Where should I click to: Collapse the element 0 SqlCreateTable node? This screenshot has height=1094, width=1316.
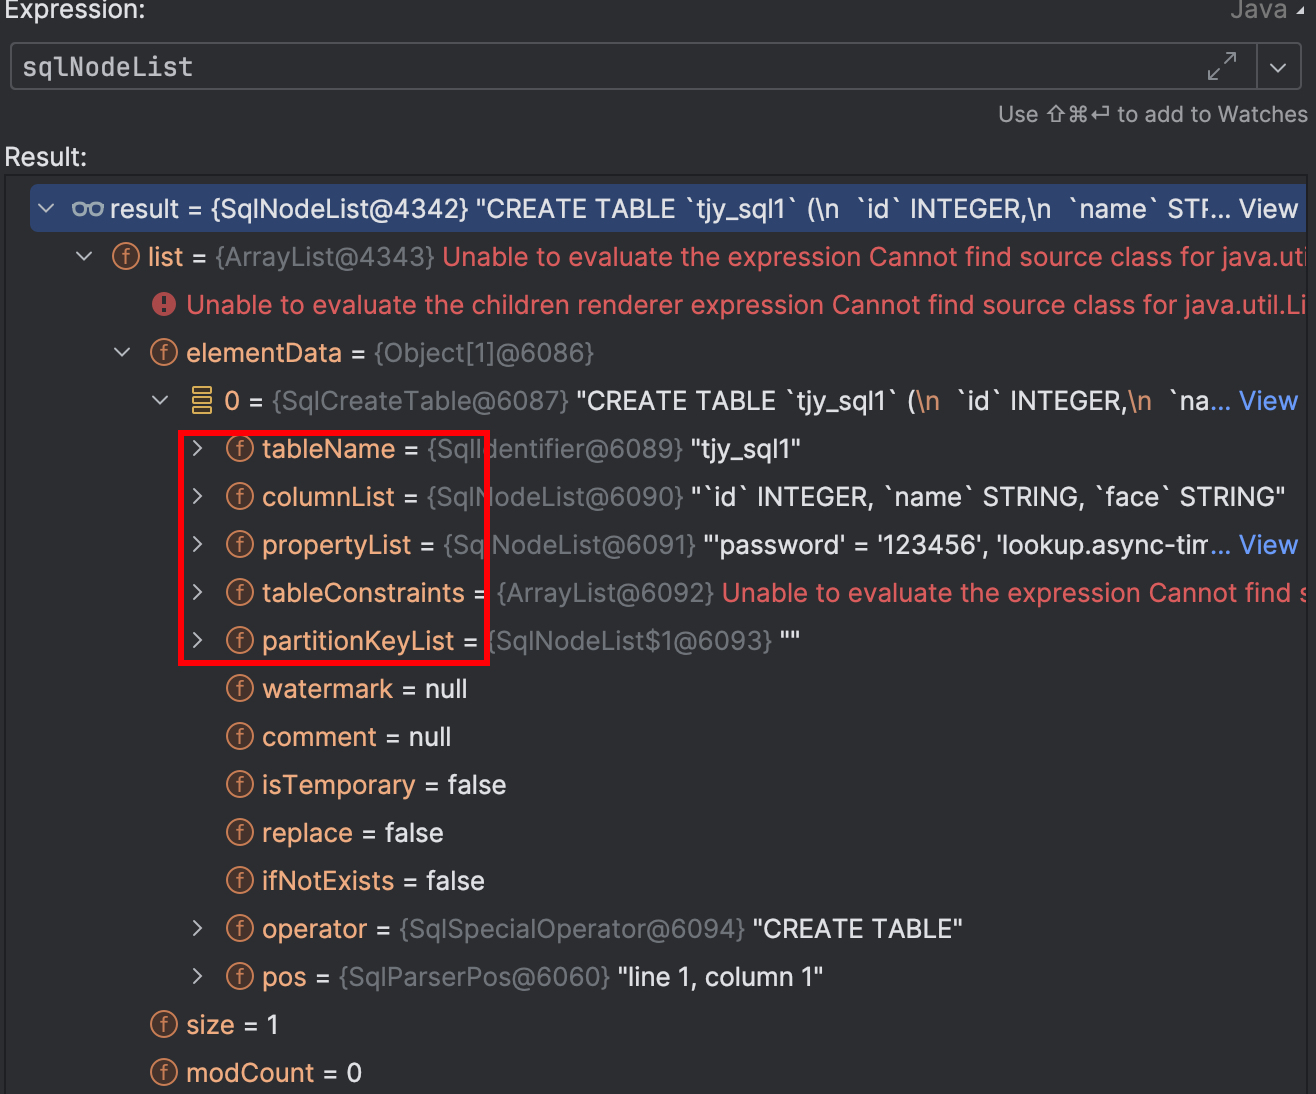point(160,401)
